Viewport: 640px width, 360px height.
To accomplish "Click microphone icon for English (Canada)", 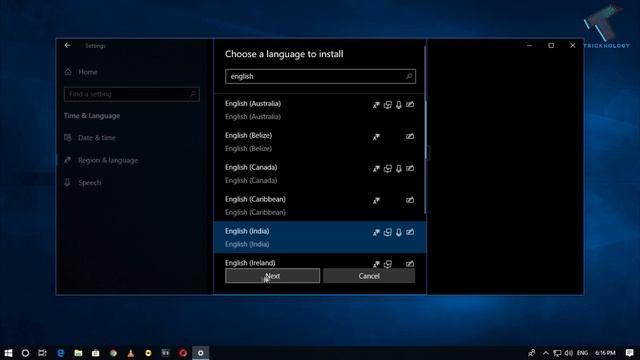I will point(399,169).
